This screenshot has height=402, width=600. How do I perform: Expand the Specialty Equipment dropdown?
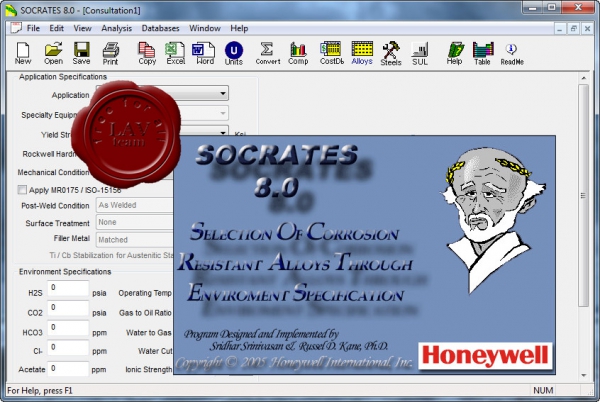(x=223, y=113)
